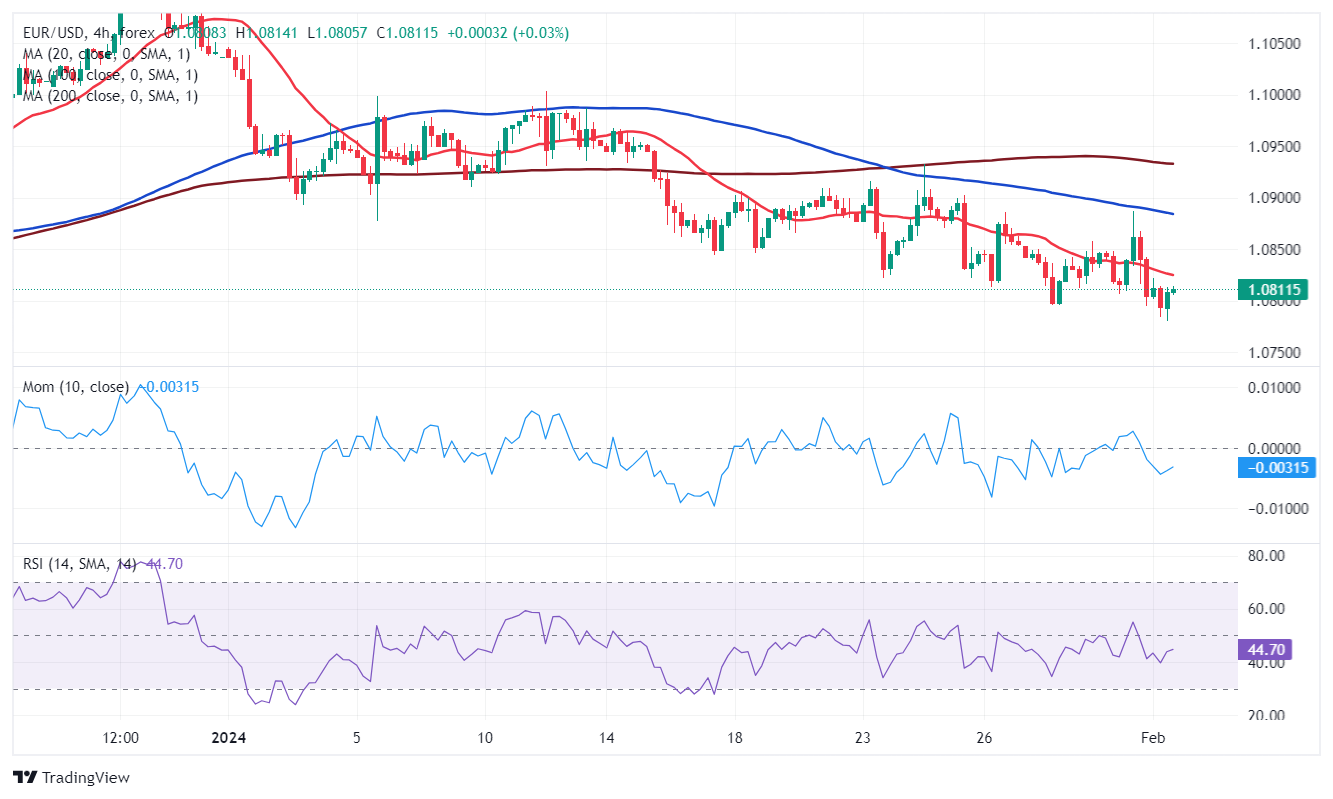Click the 1.07500 price axis label

pyautogui.click(x=1273, y=353)
